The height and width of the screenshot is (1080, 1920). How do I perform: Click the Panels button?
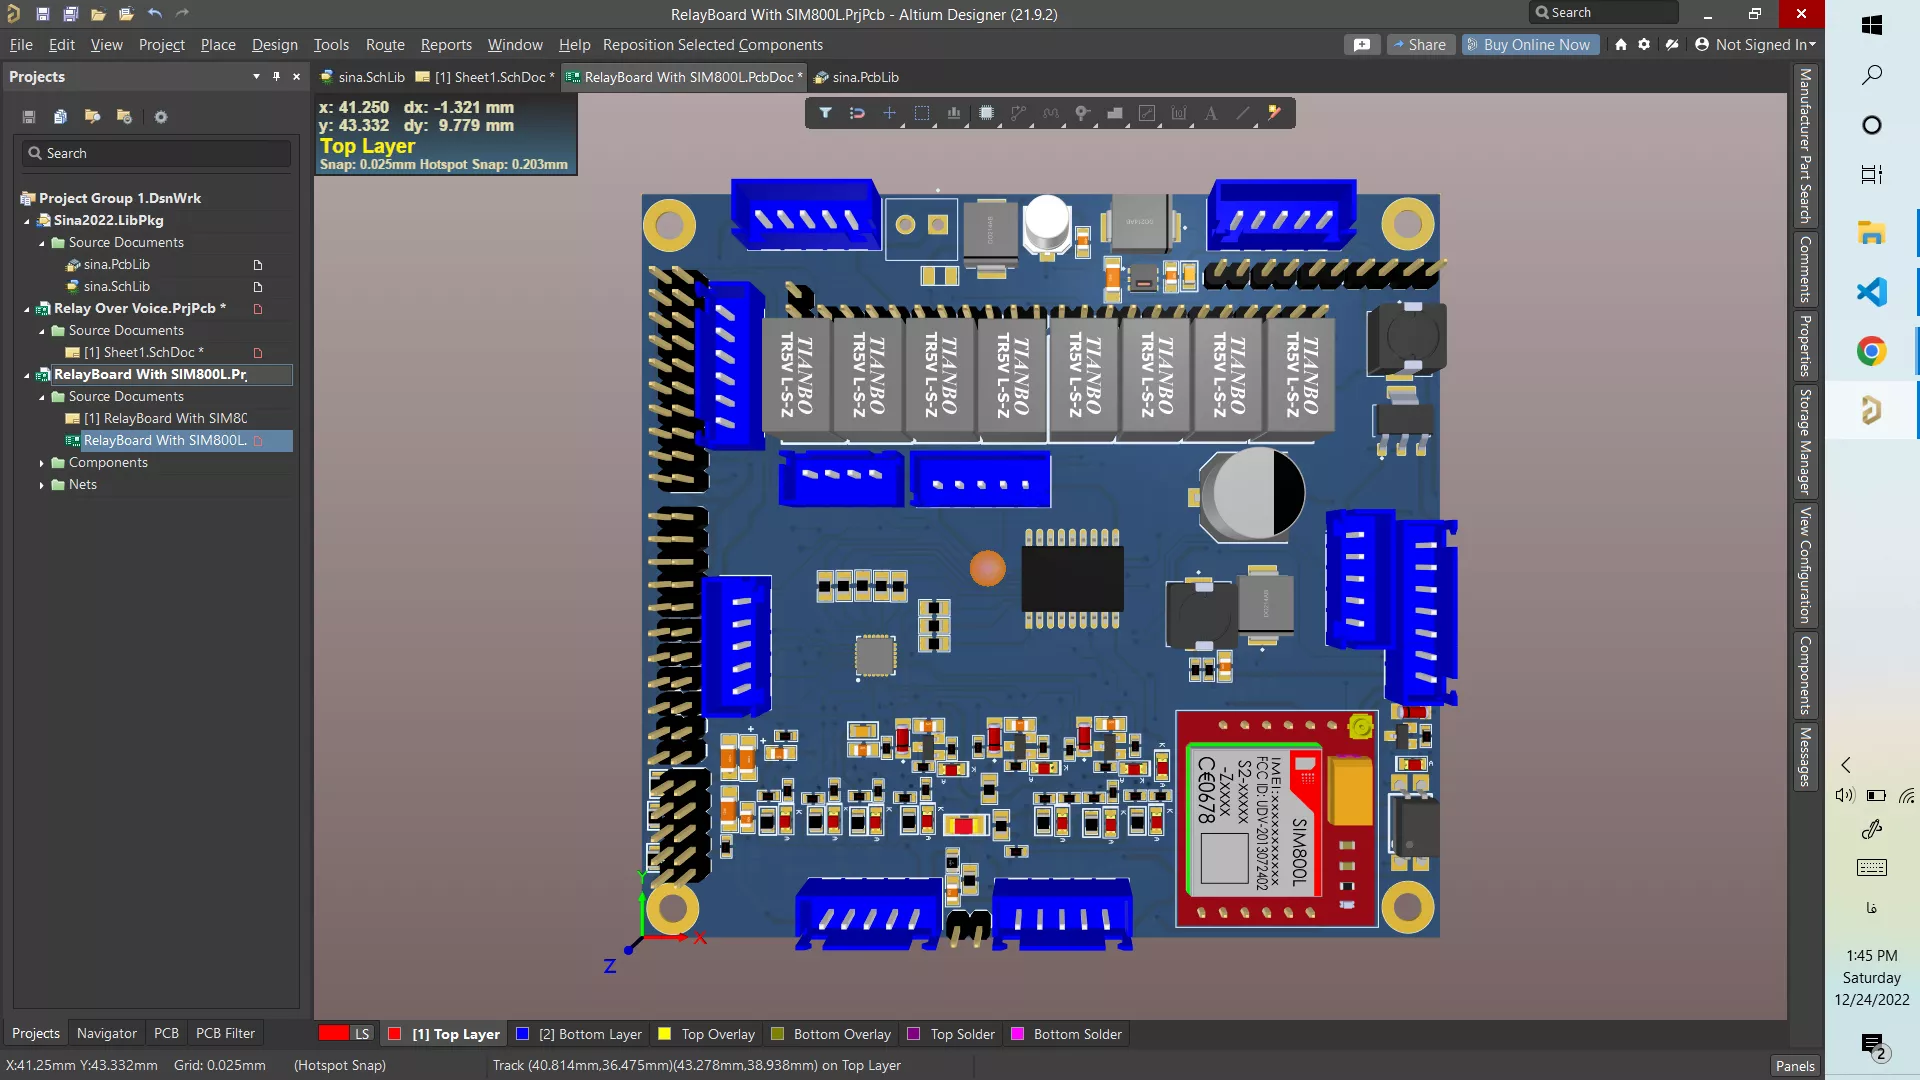point(1794,1066)
